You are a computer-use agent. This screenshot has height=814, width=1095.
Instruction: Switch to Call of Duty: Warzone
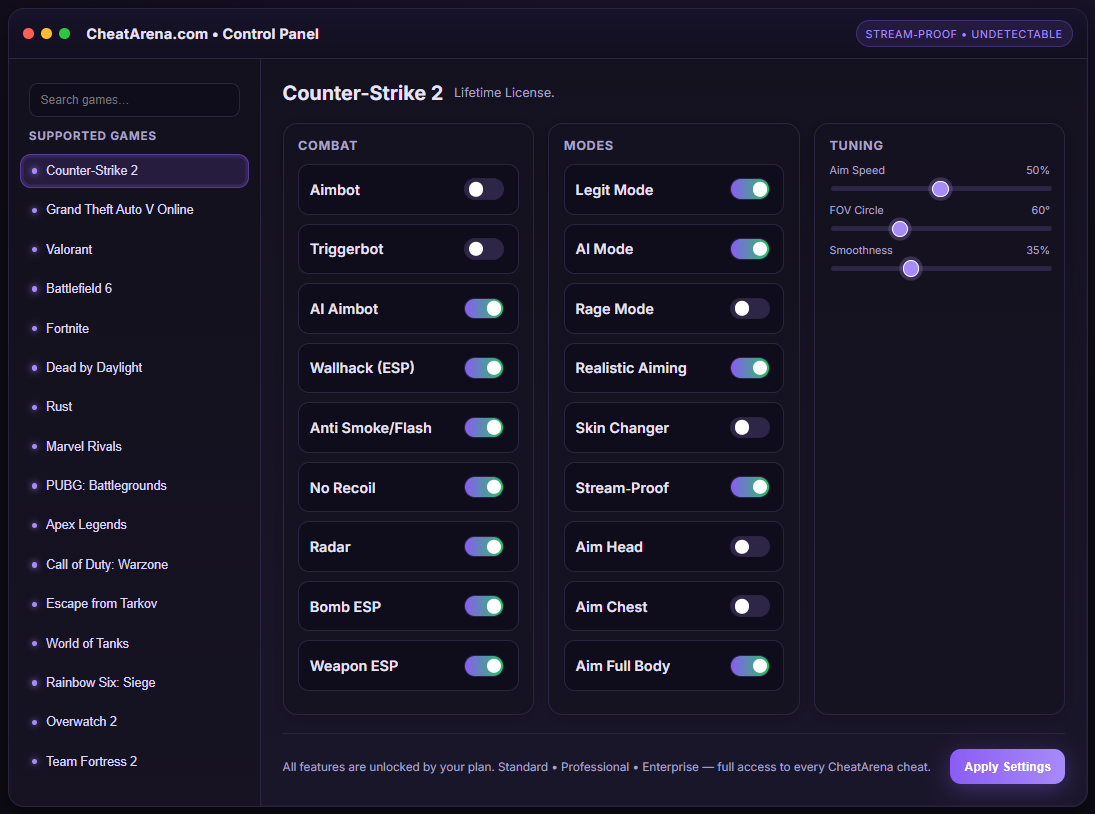pos(134,564)
